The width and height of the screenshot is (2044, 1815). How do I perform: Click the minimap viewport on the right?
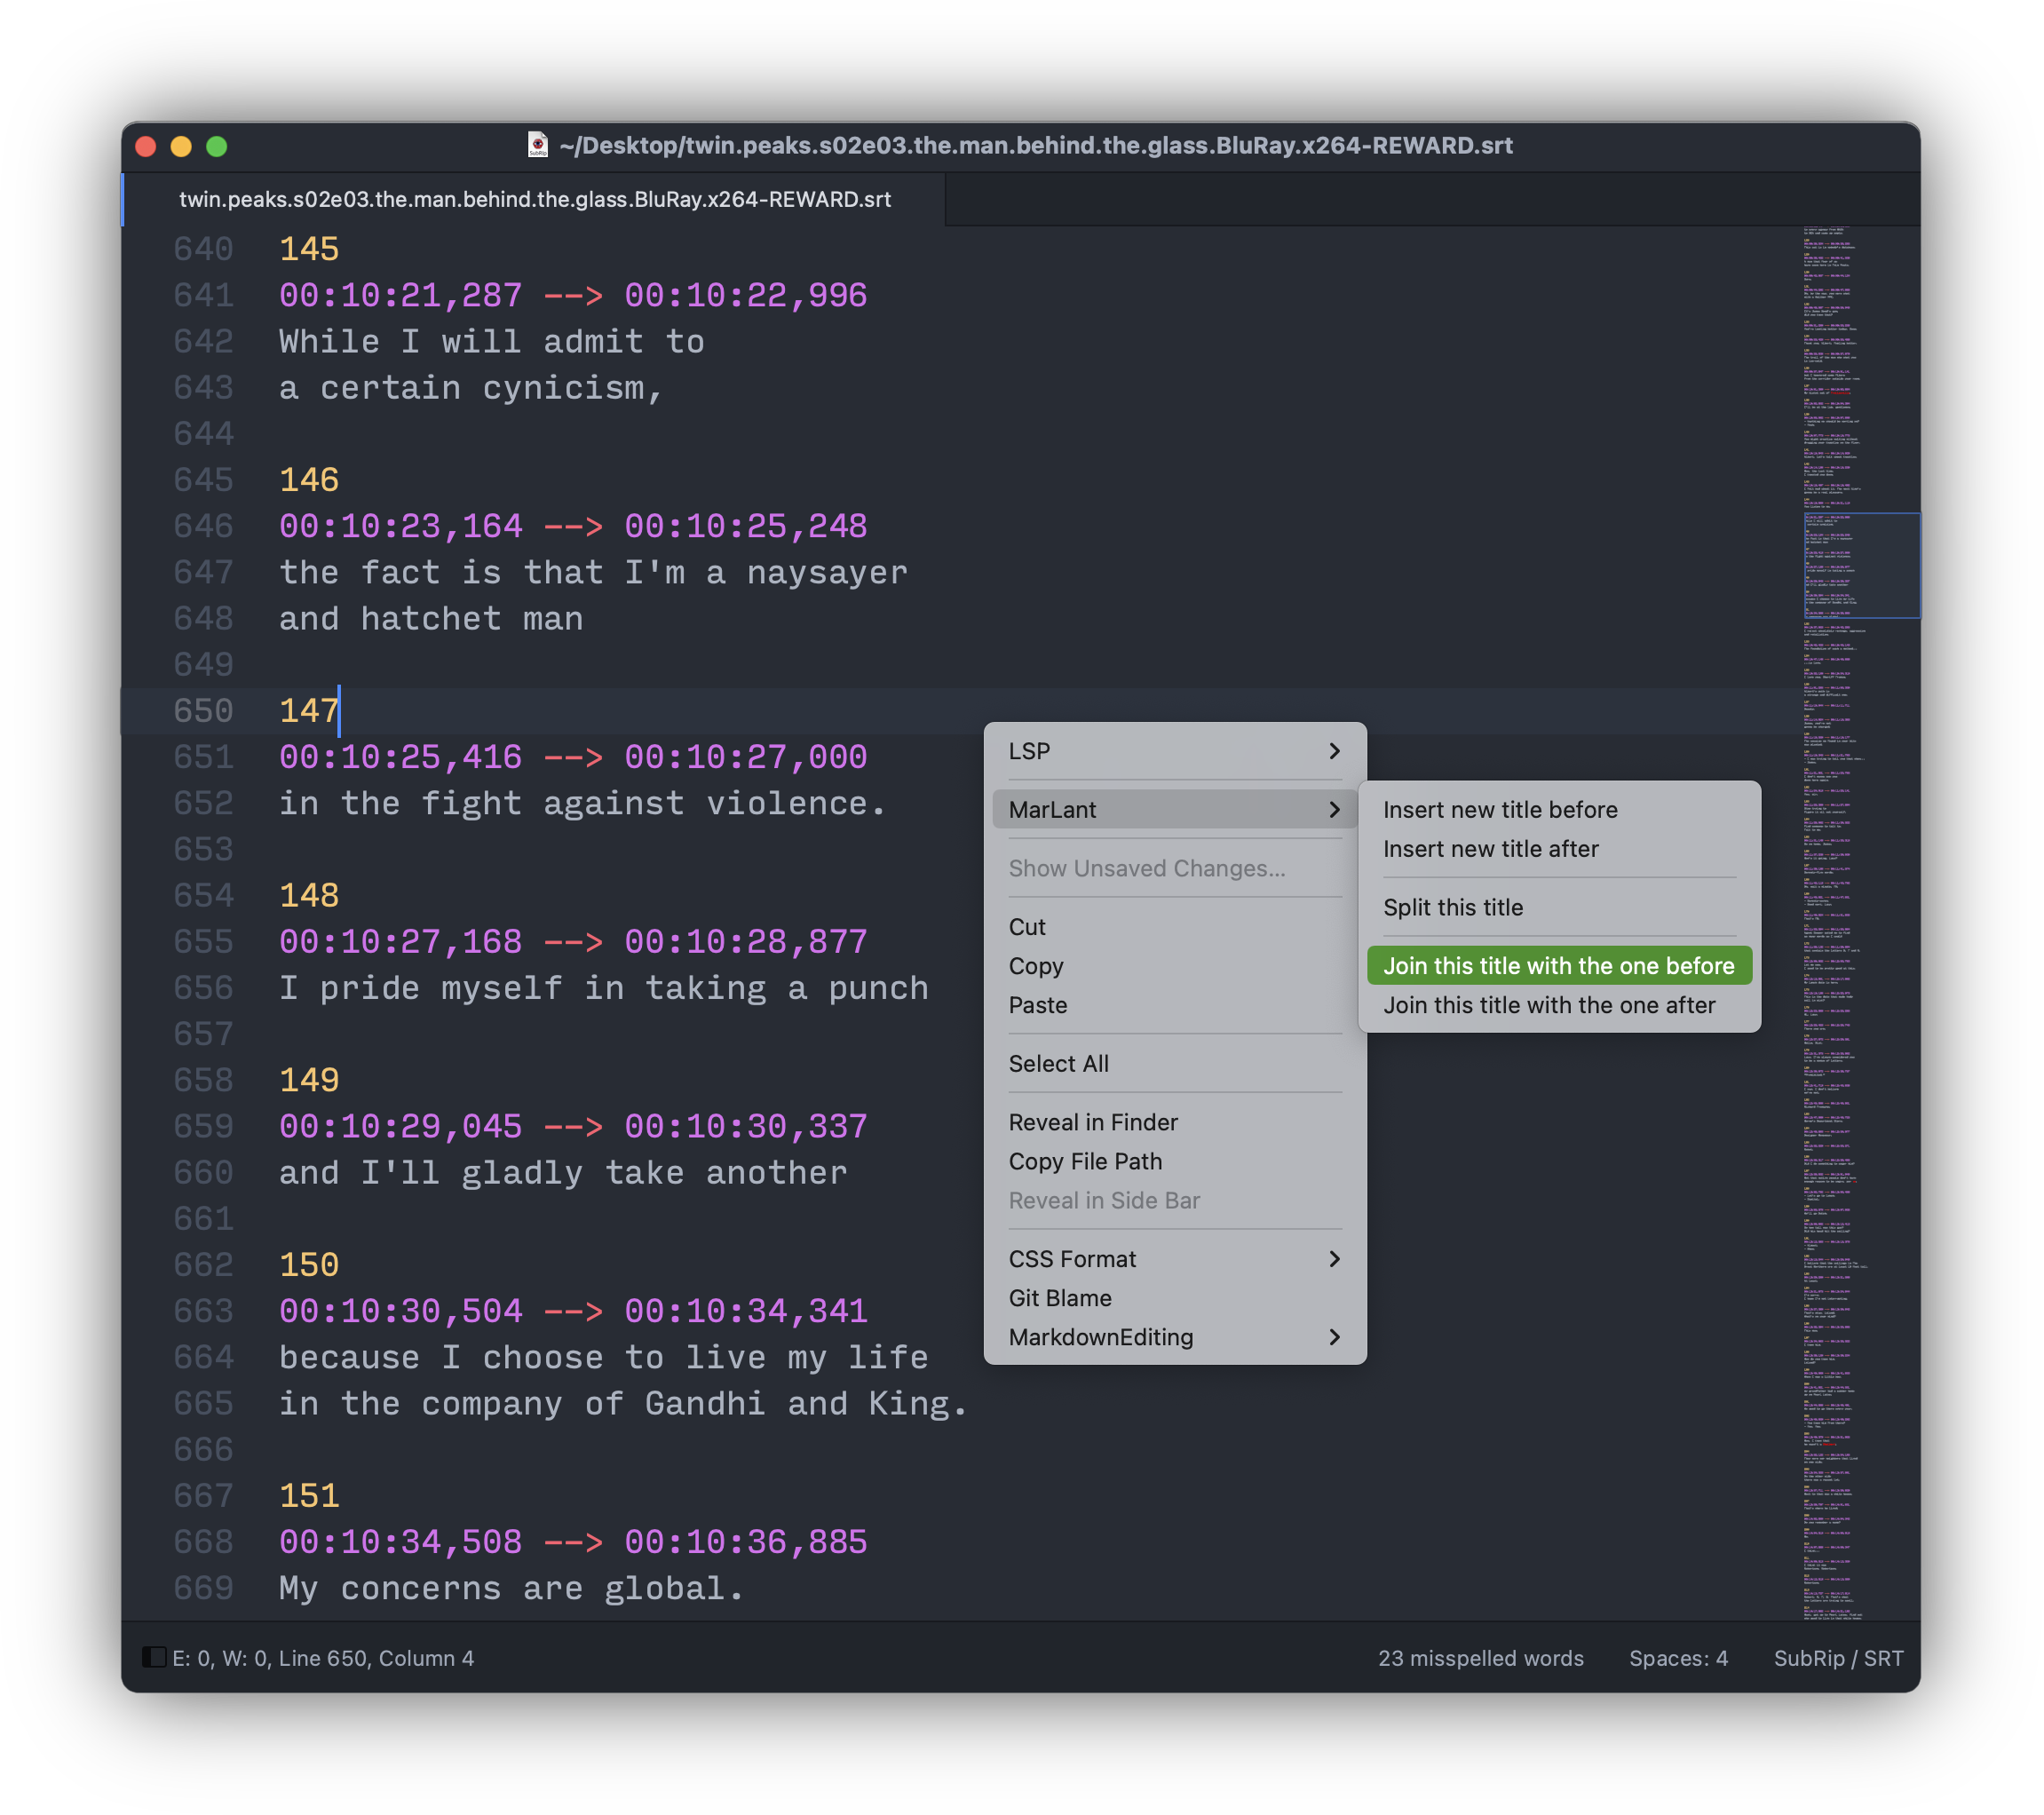pos(1861,565)
